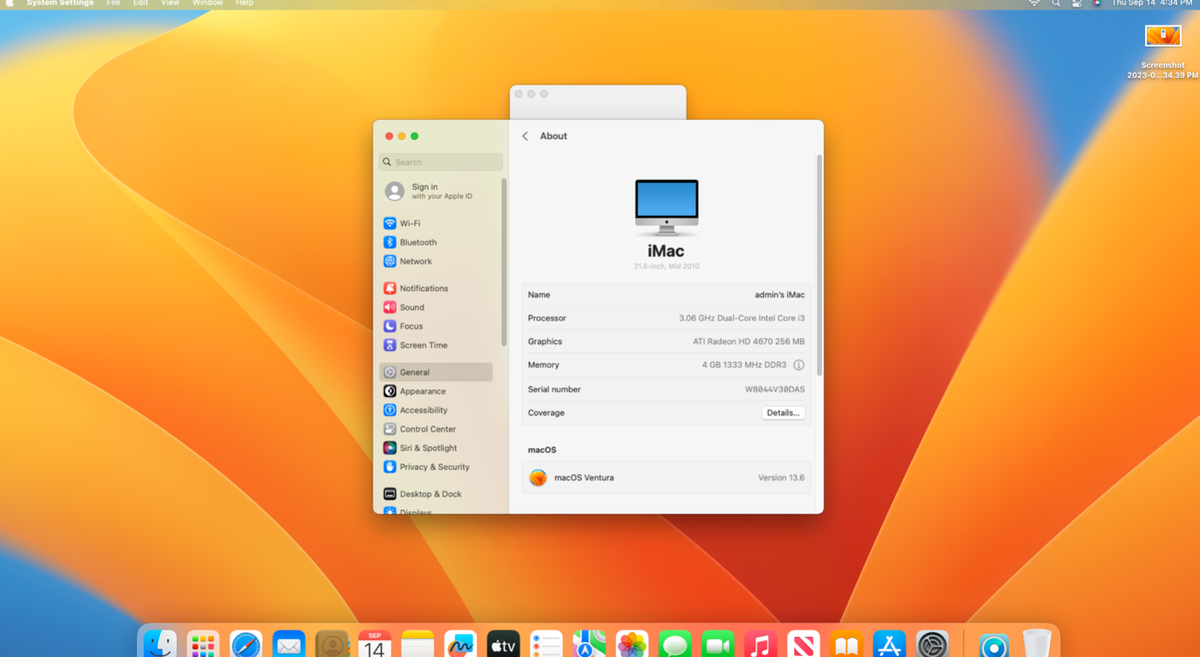
Task: Launch Safari from the Dock
Action: (245, 643)
